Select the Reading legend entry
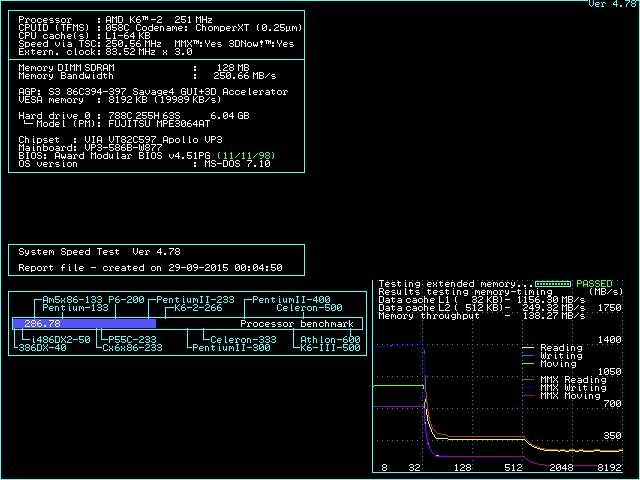Screen dimensions: 640x480 click(560, 348)
